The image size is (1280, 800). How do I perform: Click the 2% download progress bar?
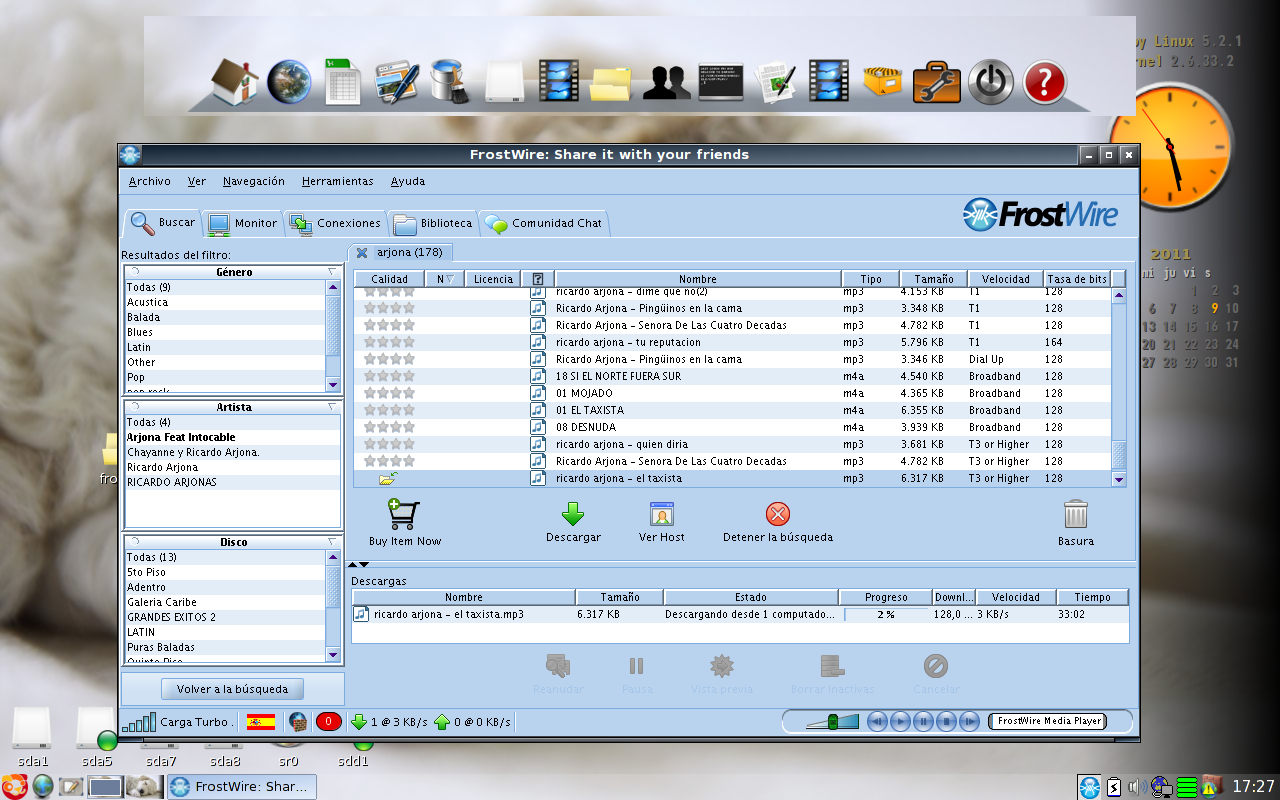pyautogui.click(x=886, y=614)
